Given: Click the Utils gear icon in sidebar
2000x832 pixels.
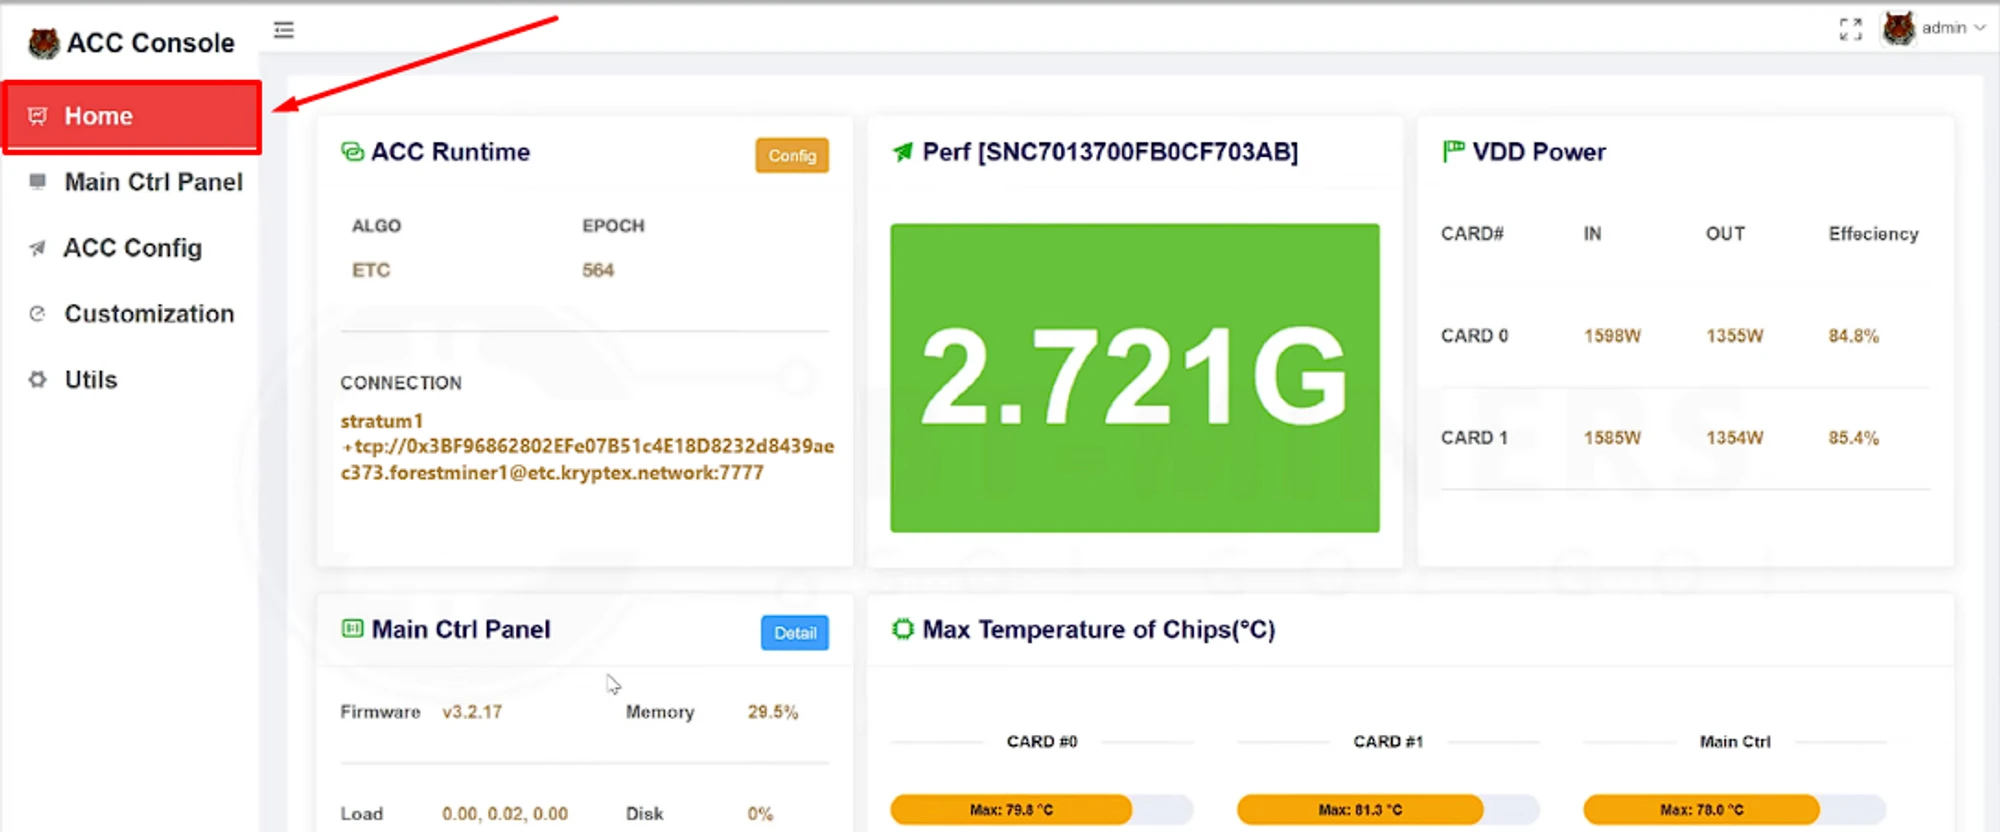Looking at the screenshot, I should (x=38, y=380).
